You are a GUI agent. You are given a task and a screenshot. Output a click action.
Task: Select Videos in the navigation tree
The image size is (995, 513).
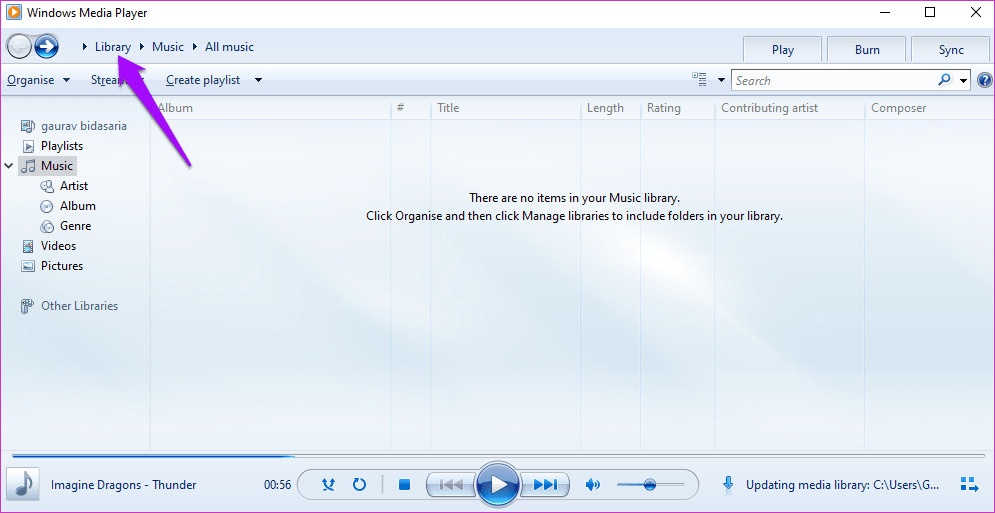[58, 246]
